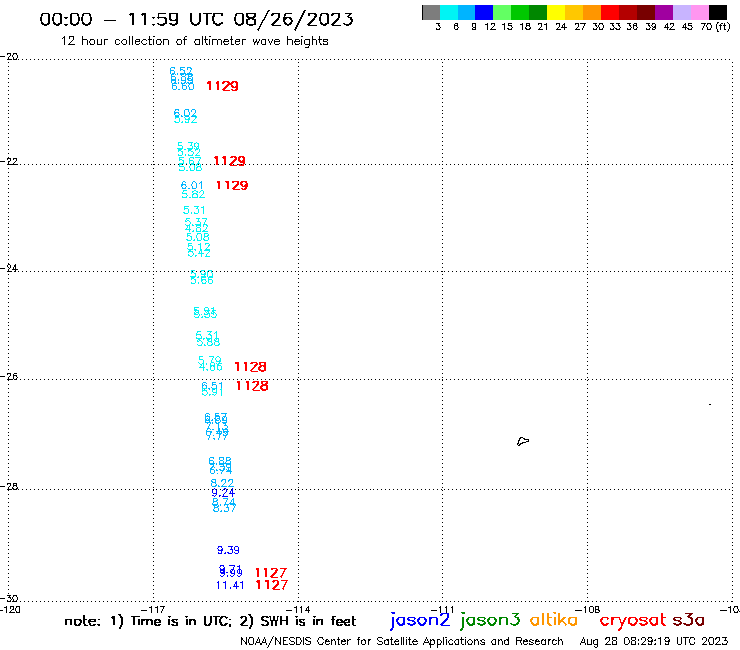The height and width of the screenshot is (650, 740).
Task: Click the -28 latitude axis label
Action: [x=9, y=486]
